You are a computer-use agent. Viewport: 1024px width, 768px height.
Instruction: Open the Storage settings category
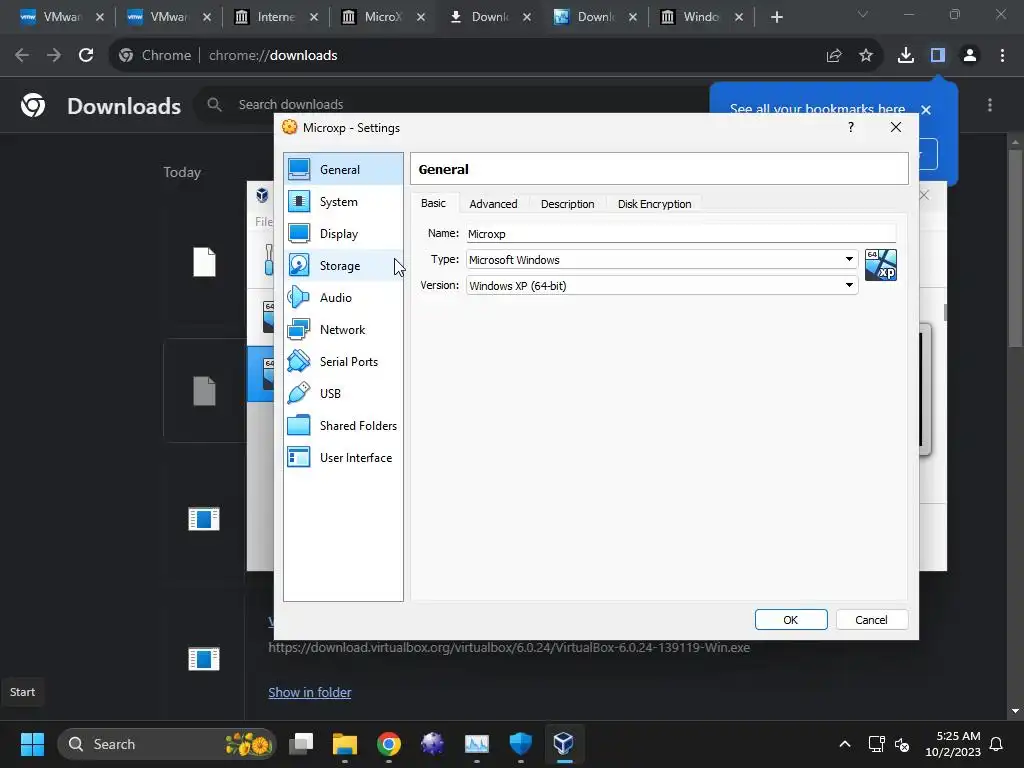point(344,266)
